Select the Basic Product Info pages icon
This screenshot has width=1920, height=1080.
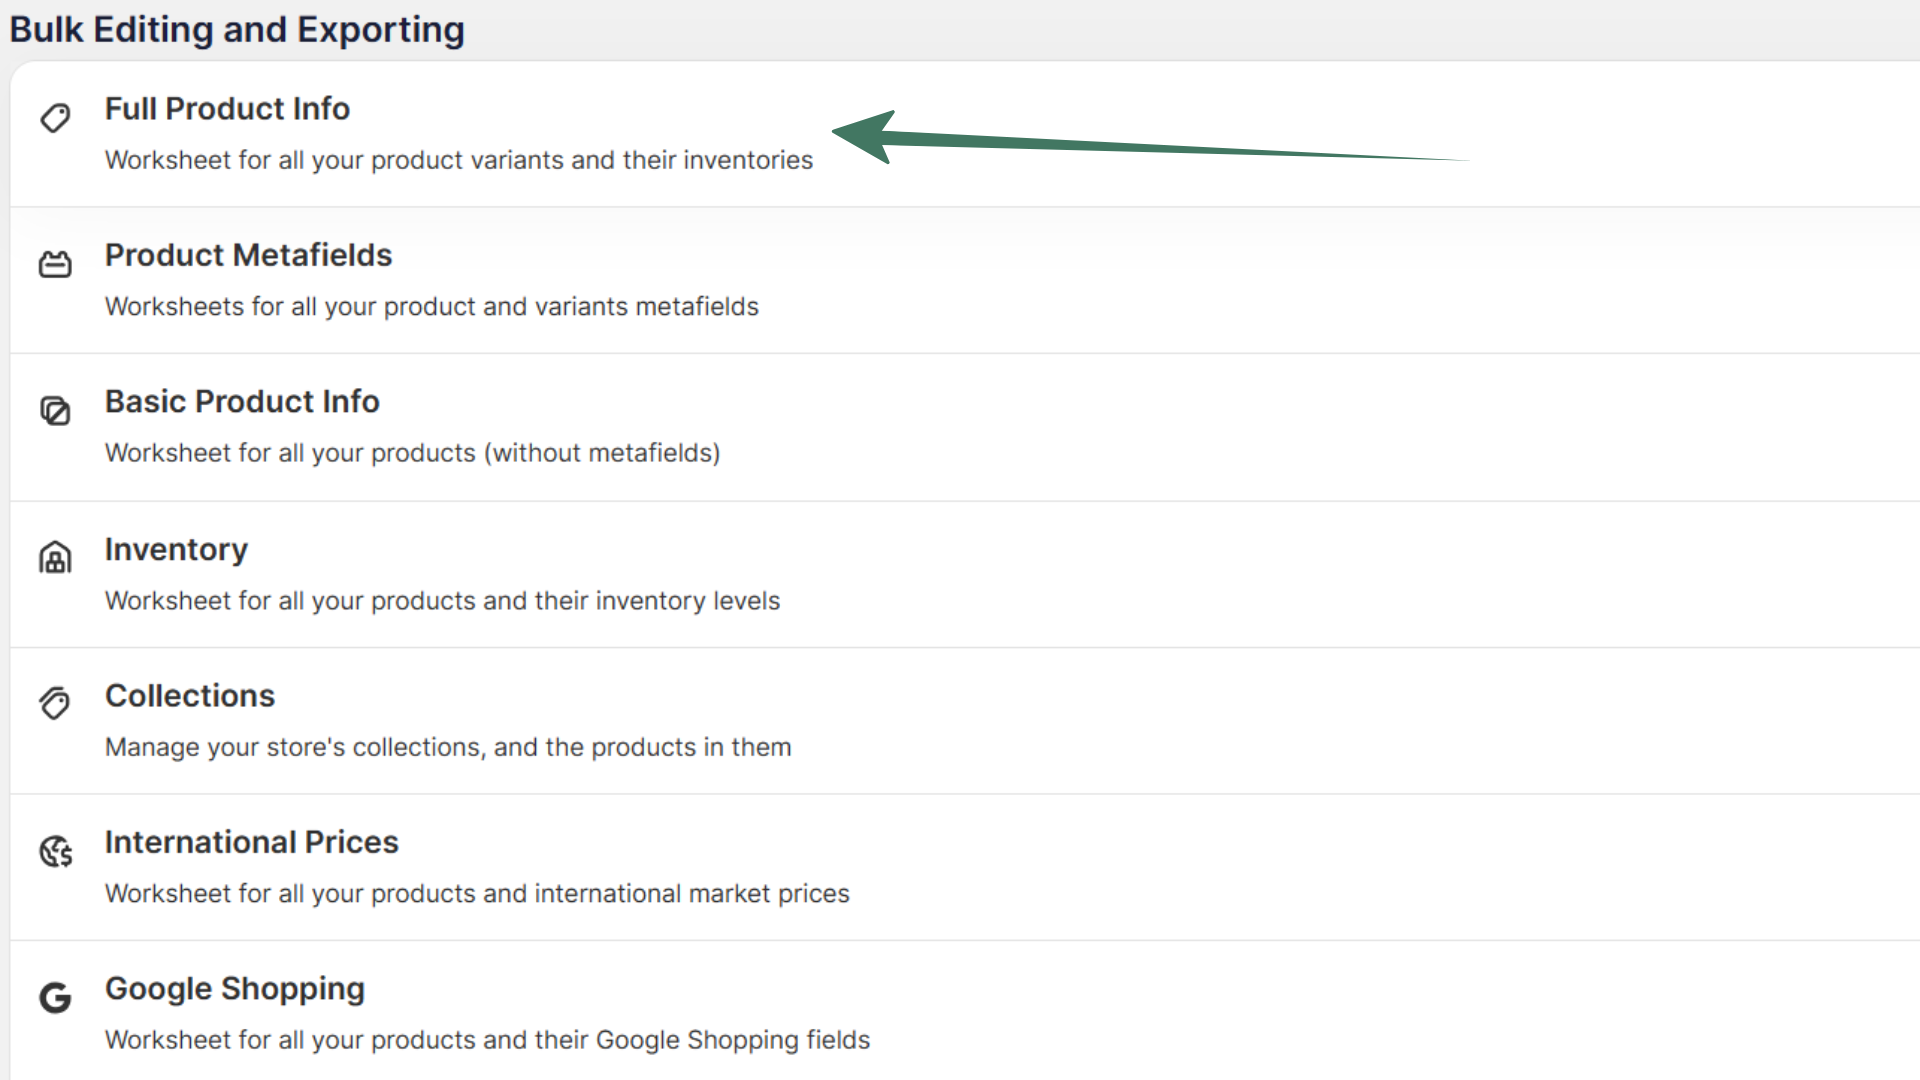[x=55, y=410]
